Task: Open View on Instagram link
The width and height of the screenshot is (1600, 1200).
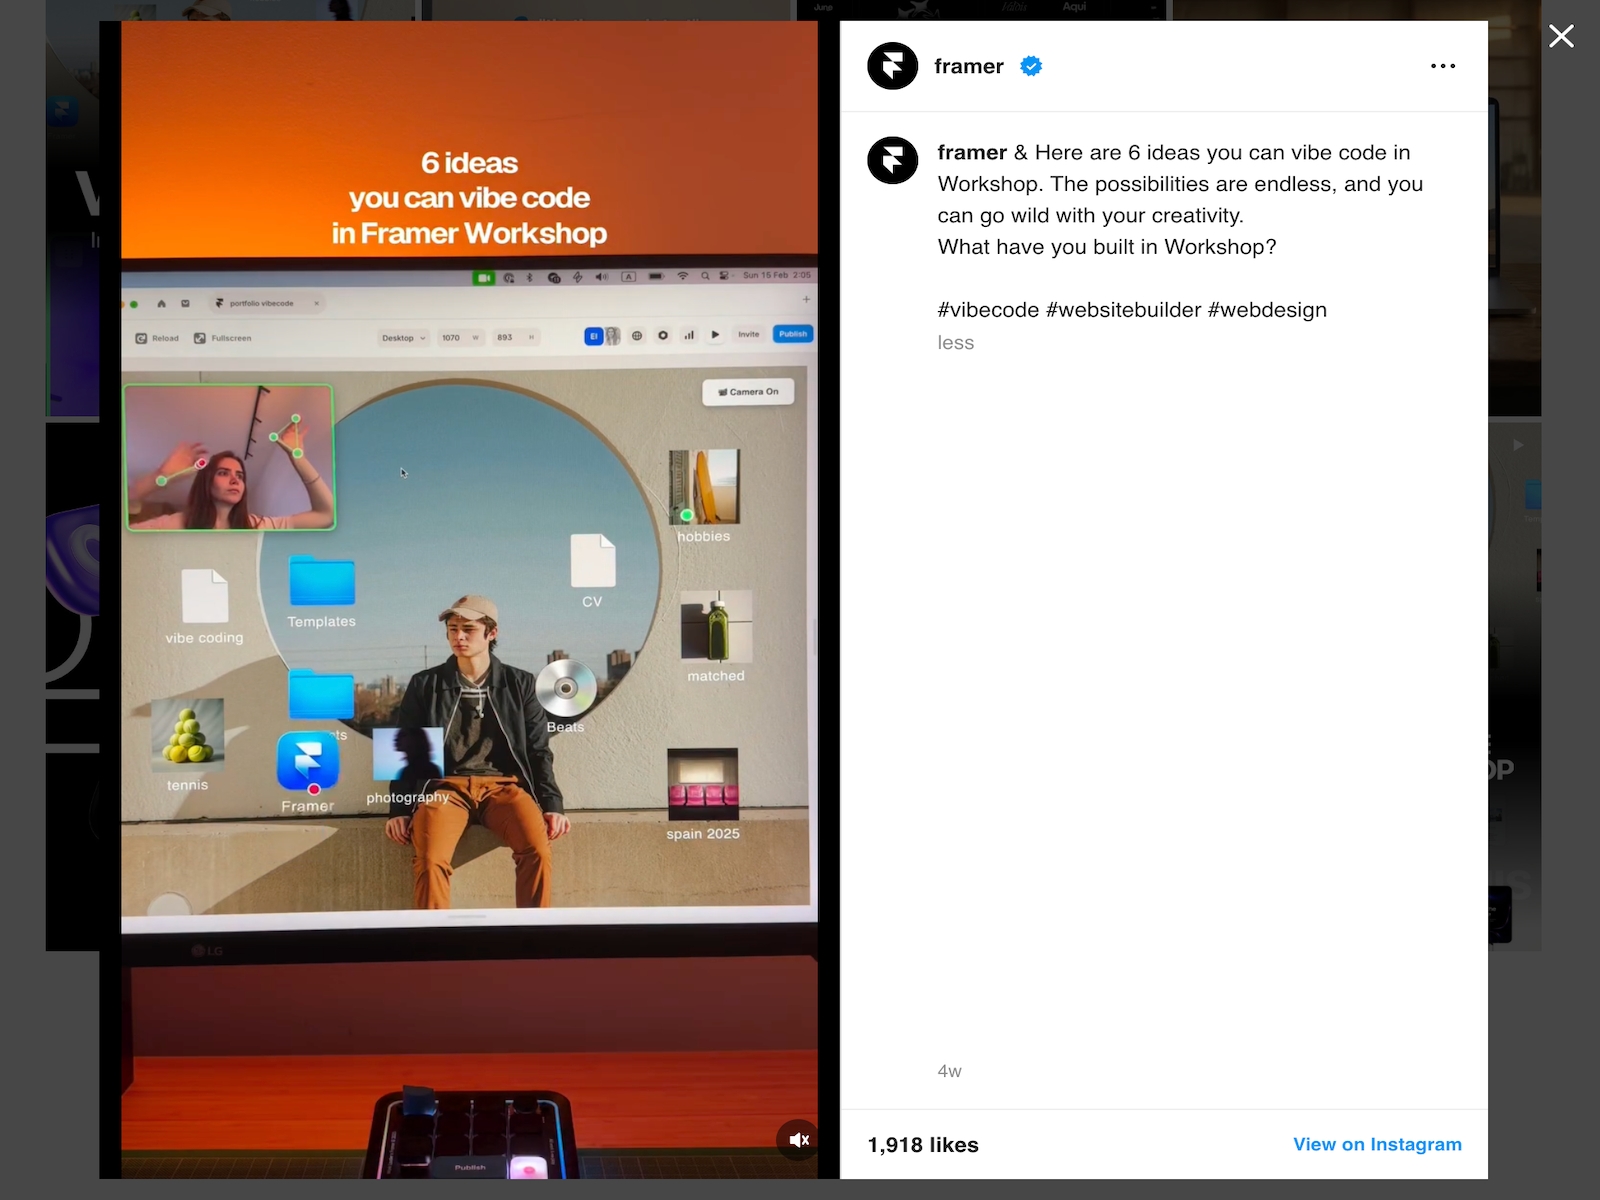Action: (1377, 1144)
